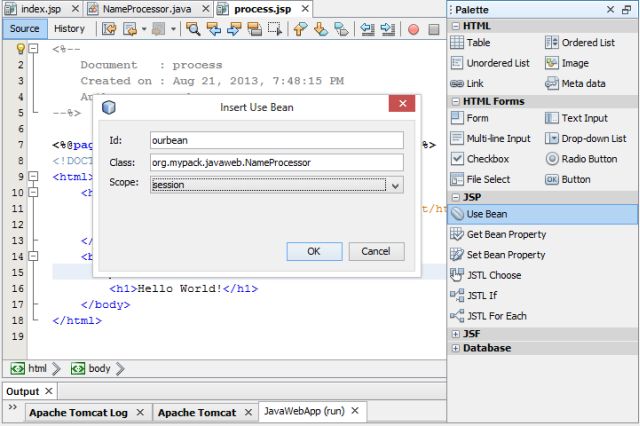Select Text Input palette item
The width and height of the screenshot is (640, 426).
576,118
